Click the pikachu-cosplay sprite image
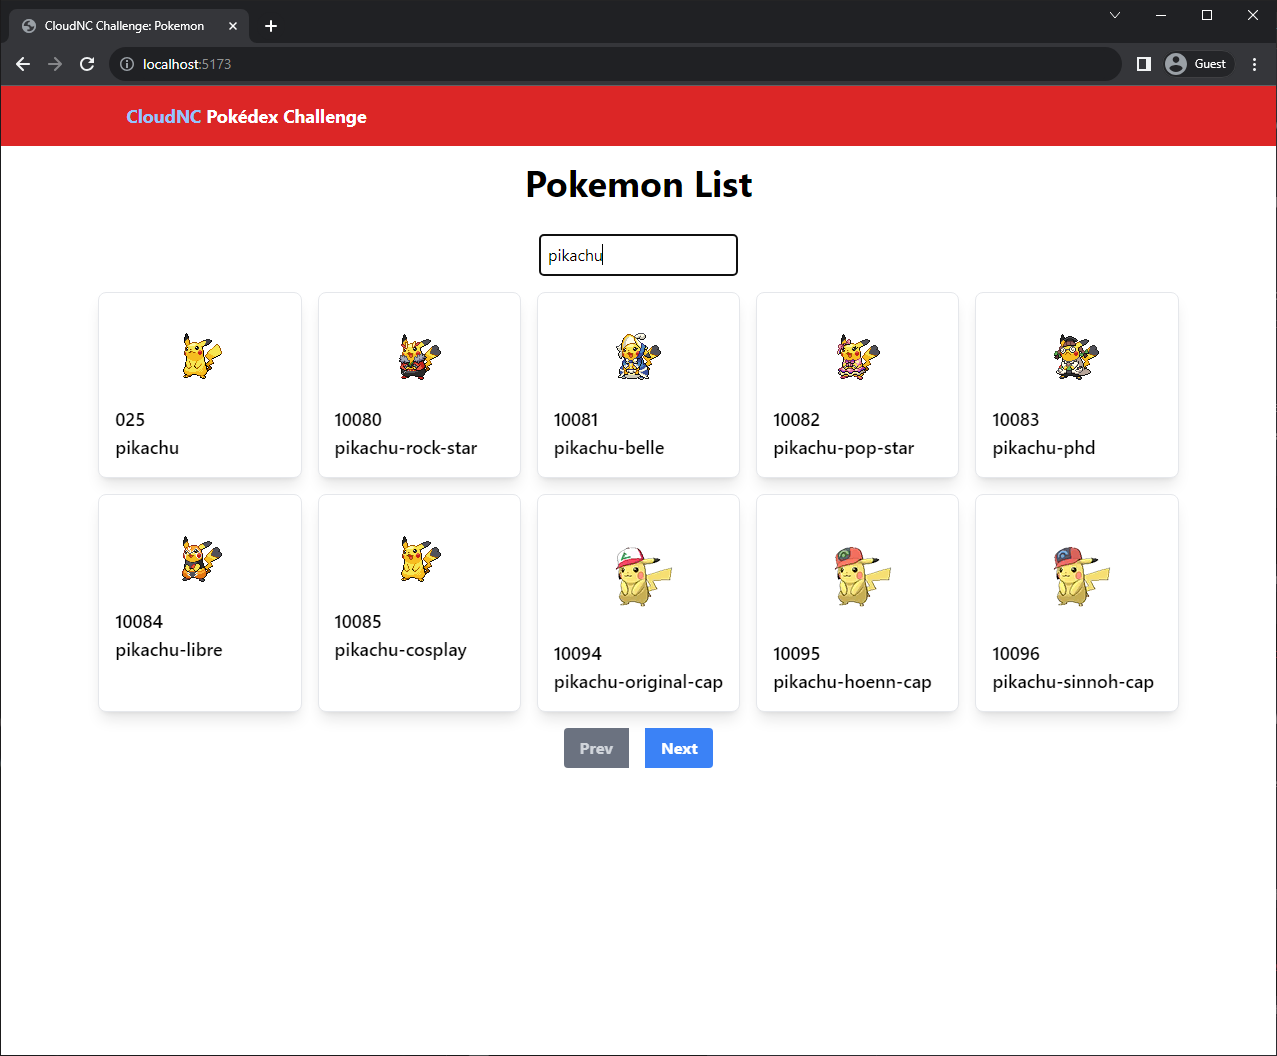The width and height of the screenshot is (1277, 1056). coord(419,559)
